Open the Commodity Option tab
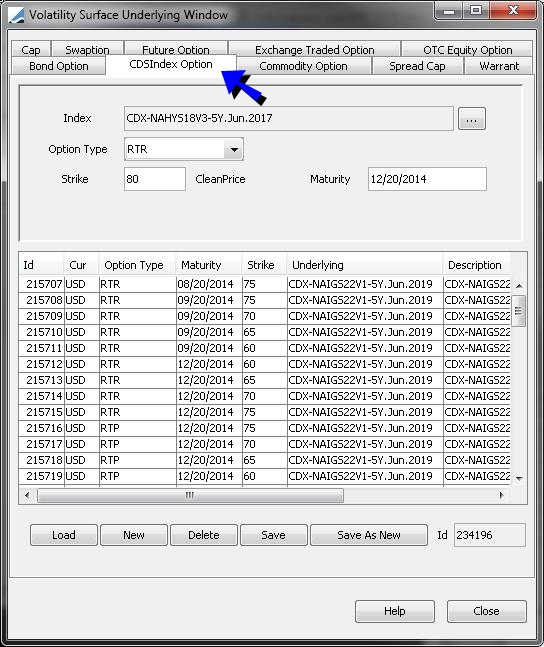 [303, 66]
